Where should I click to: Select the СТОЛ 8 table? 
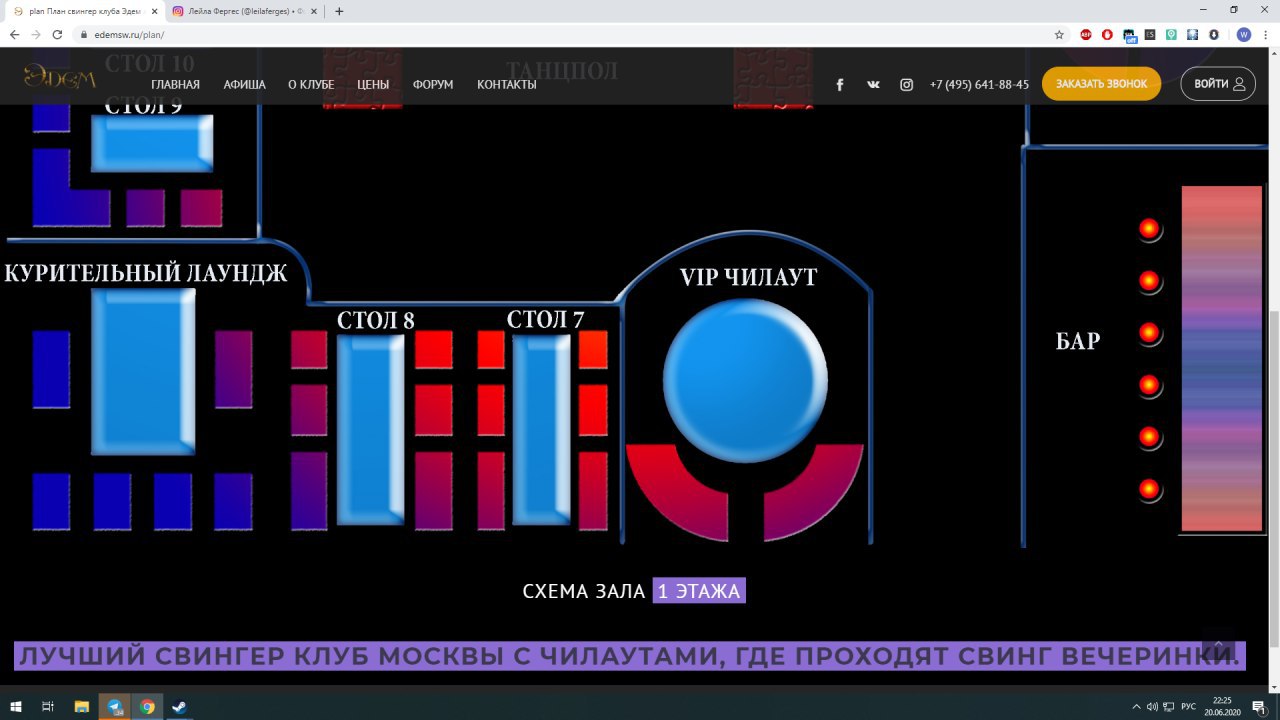[370, 430]
